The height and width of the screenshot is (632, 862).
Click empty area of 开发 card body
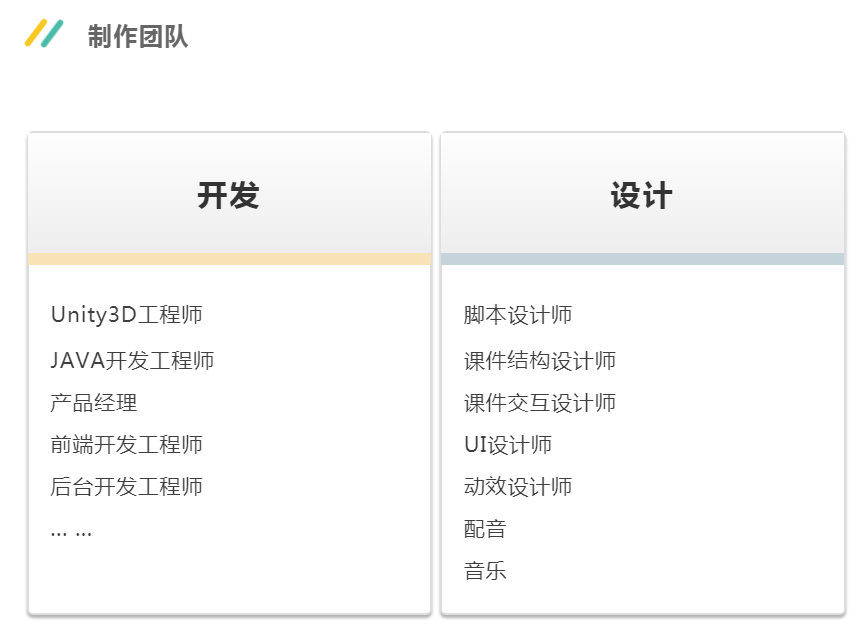(300, 570)
